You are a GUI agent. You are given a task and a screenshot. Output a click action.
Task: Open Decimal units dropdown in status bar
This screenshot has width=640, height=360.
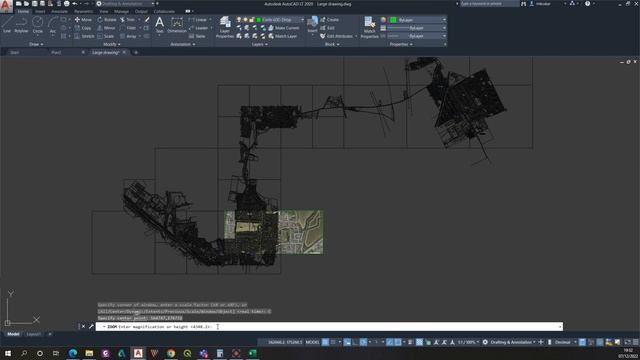[565, 342]
